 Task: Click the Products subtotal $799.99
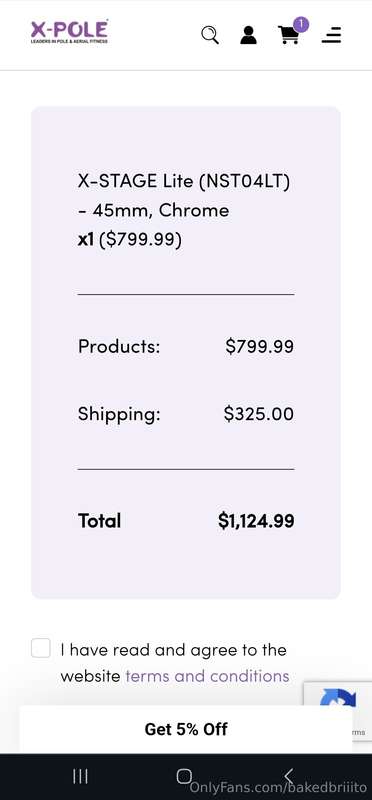tap(260, 346)
